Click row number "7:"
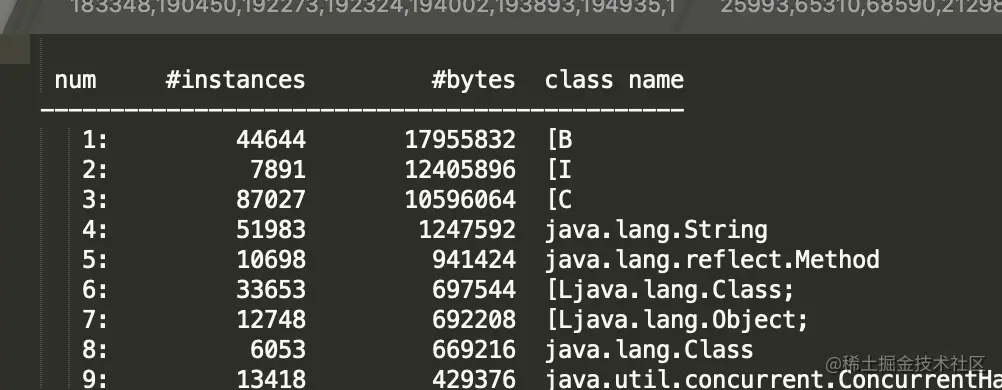Viewport: 1002px width, 390px height. 95,320
